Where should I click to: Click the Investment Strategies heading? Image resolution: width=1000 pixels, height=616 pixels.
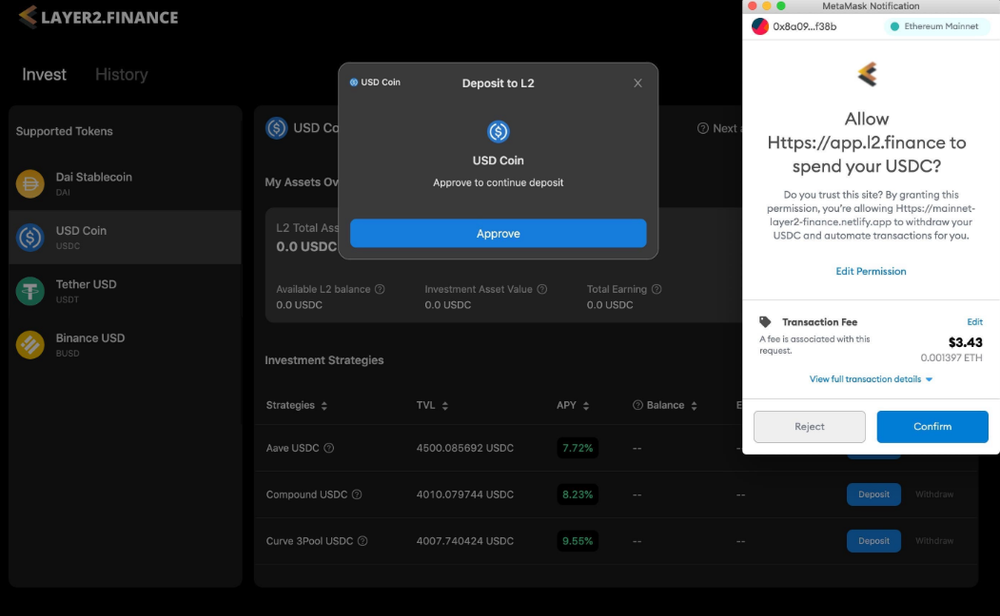(324, 360)
